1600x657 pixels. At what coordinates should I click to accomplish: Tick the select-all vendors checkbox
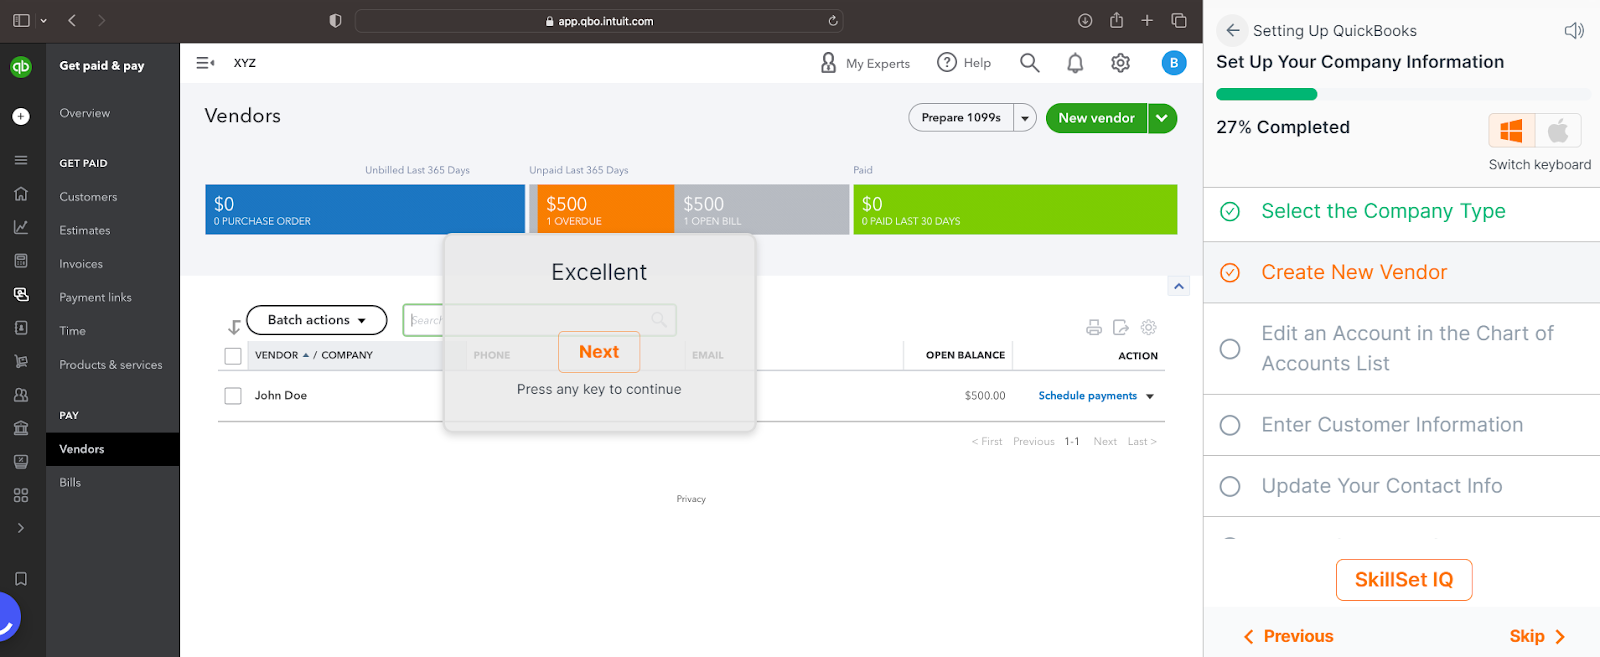pos(233,356)
